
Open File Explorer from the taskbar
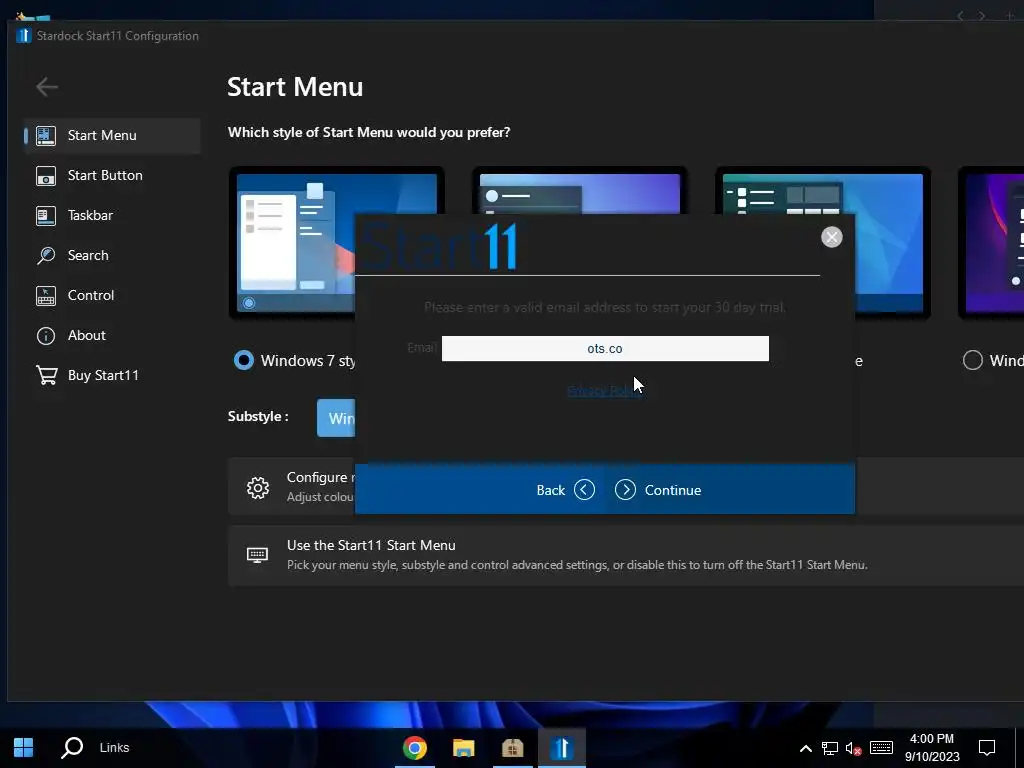[464, 748]
